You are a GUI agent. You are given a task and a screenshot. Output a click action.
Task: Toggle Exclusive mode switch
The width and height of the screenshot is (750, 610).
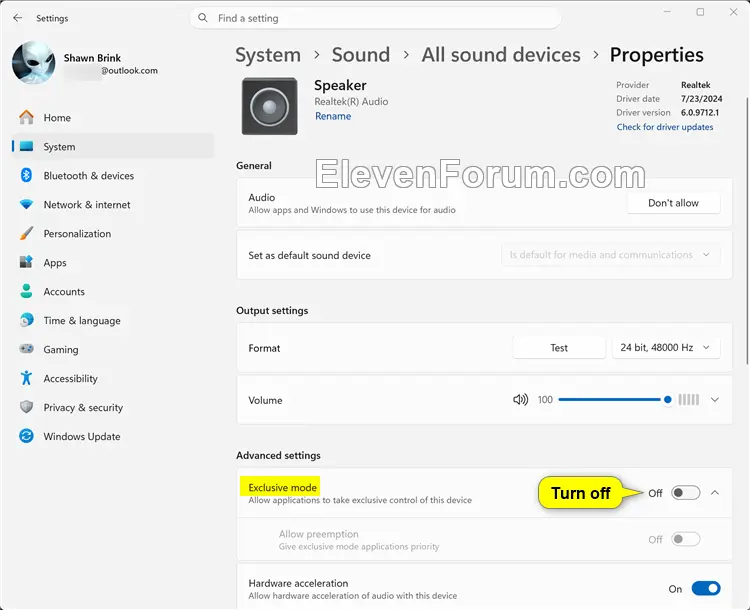pos(685,493)
